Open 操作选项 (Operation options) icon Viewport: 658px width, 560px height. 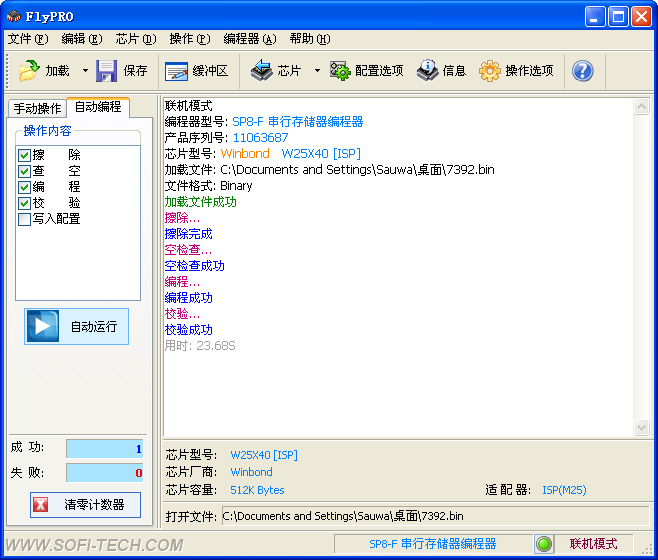pos(490,71)
